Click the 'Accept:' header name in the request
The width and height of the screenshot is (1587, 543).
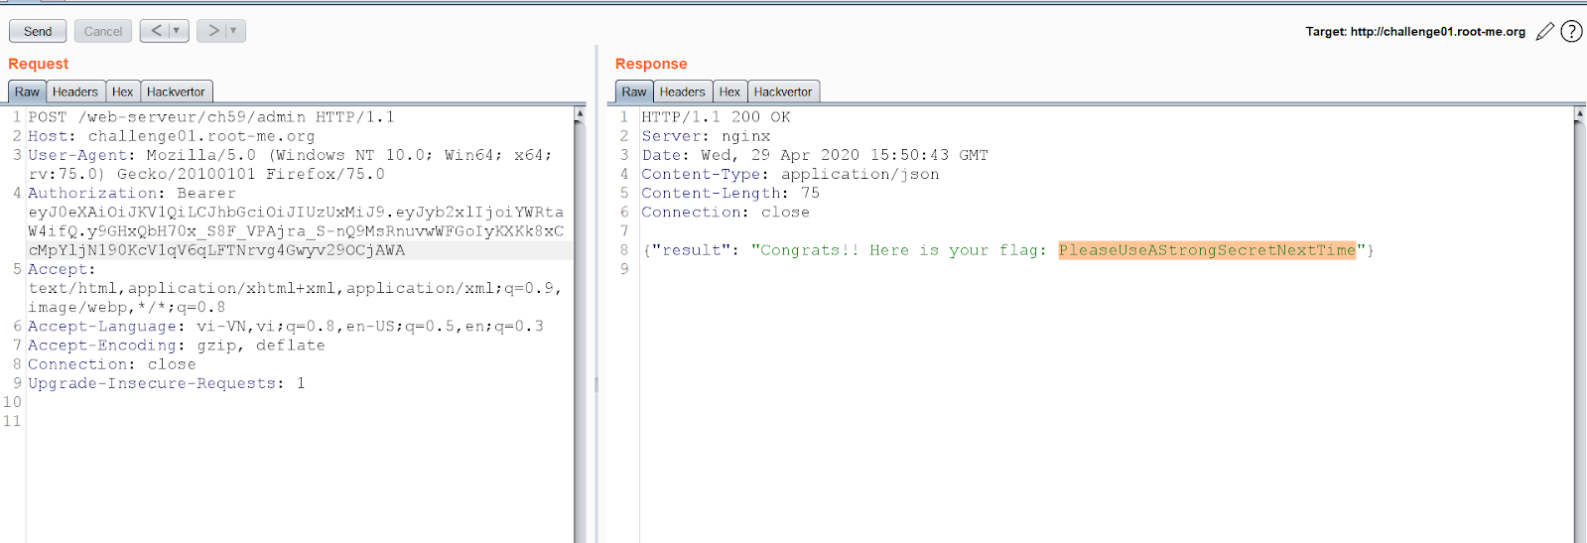[x=62, y=269]
